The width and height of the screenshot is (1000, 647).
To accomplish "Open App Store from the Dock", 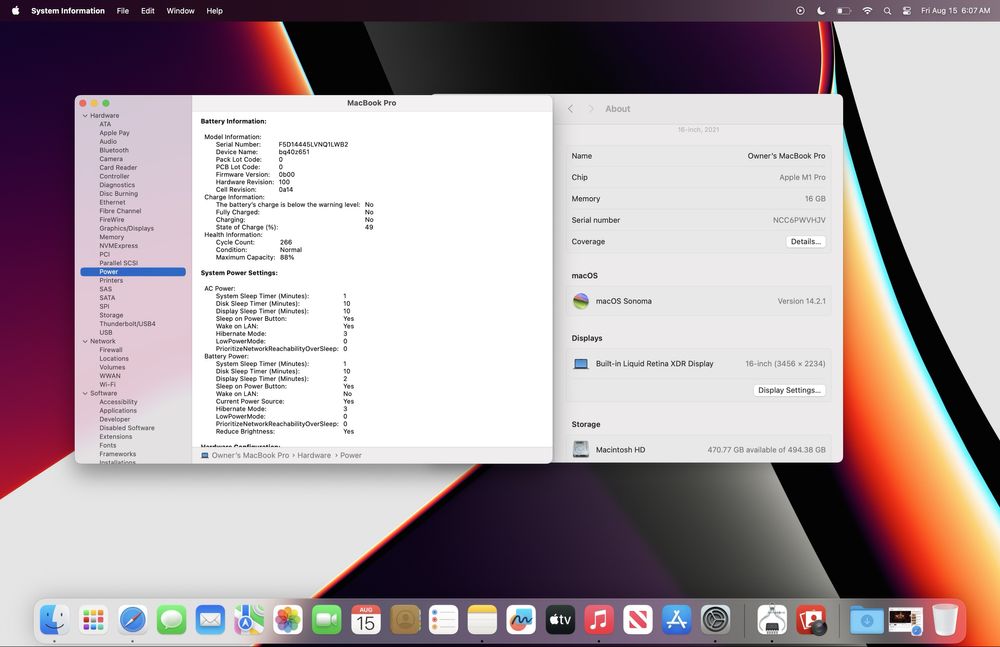I will (677, 620).
